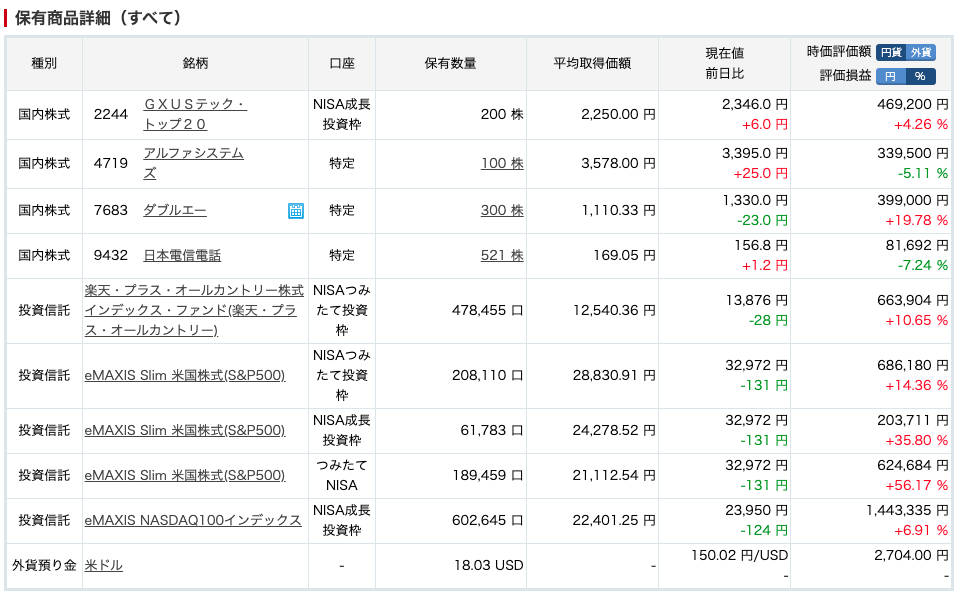Open eMAXIS Slim S&P500 link in the 208,110口 row

[184, 375]
